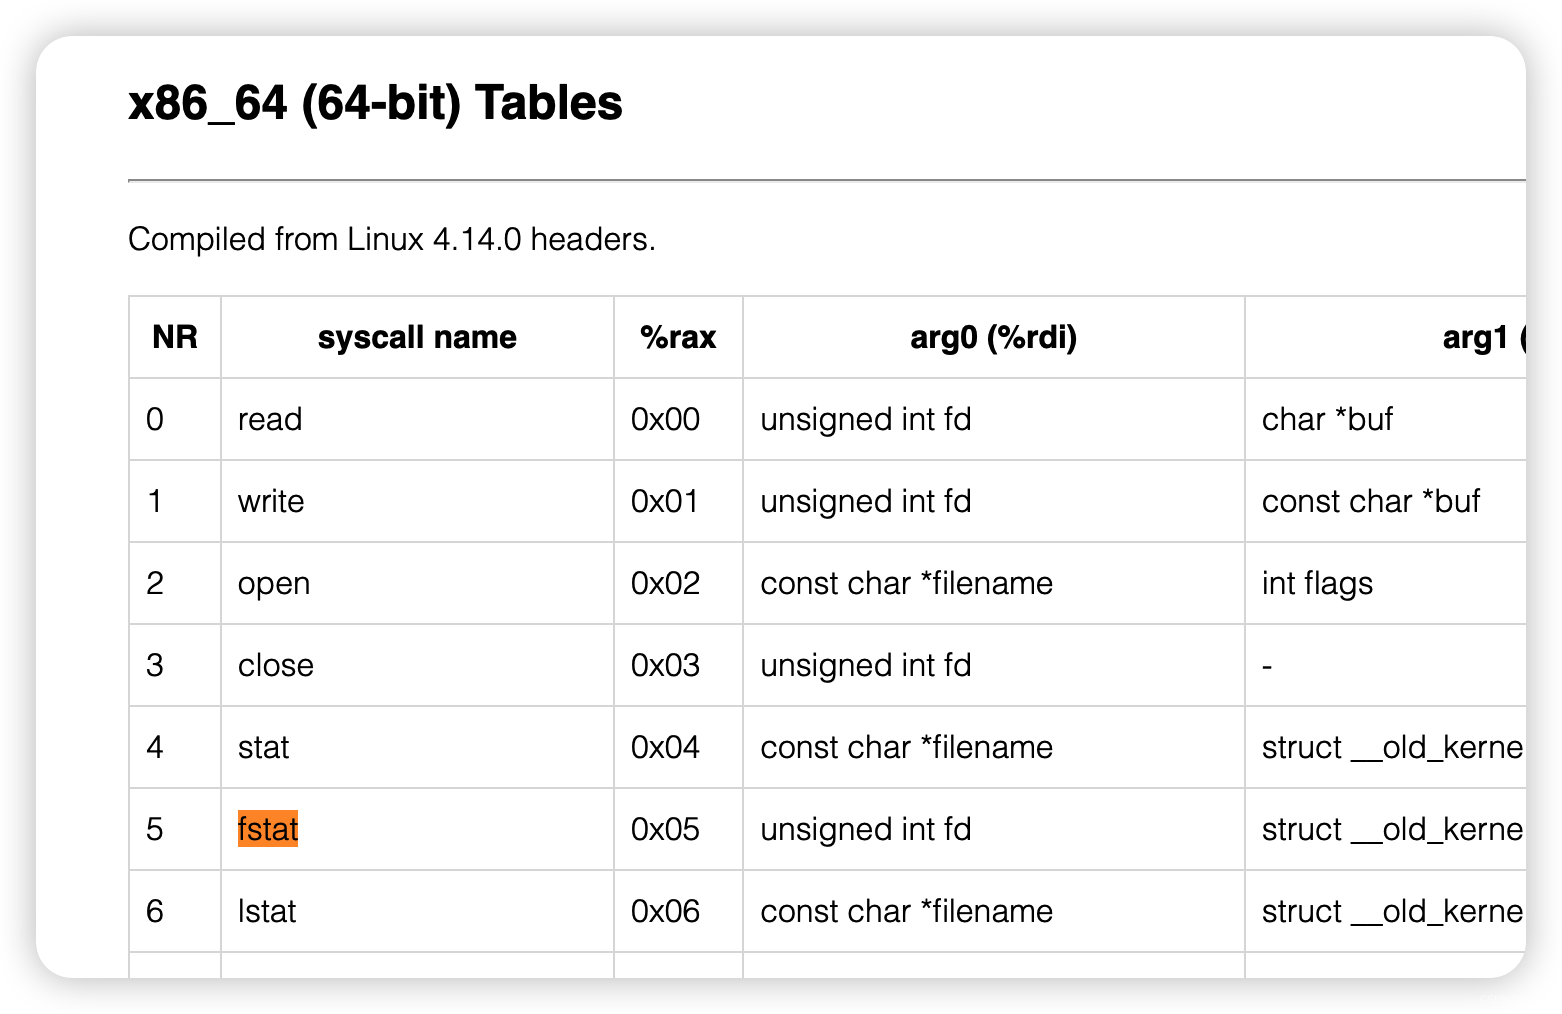1562x1014 pixels.
Task: Click the read syscall name cell
Action: (x=270, y=419)
